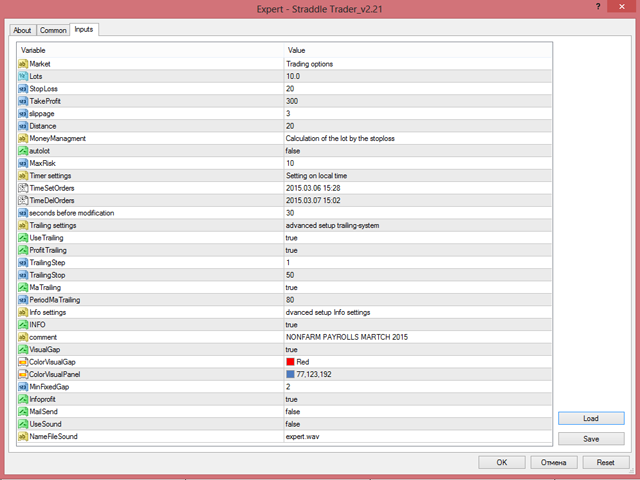Click the integer icon beside StopLoss

23,89
